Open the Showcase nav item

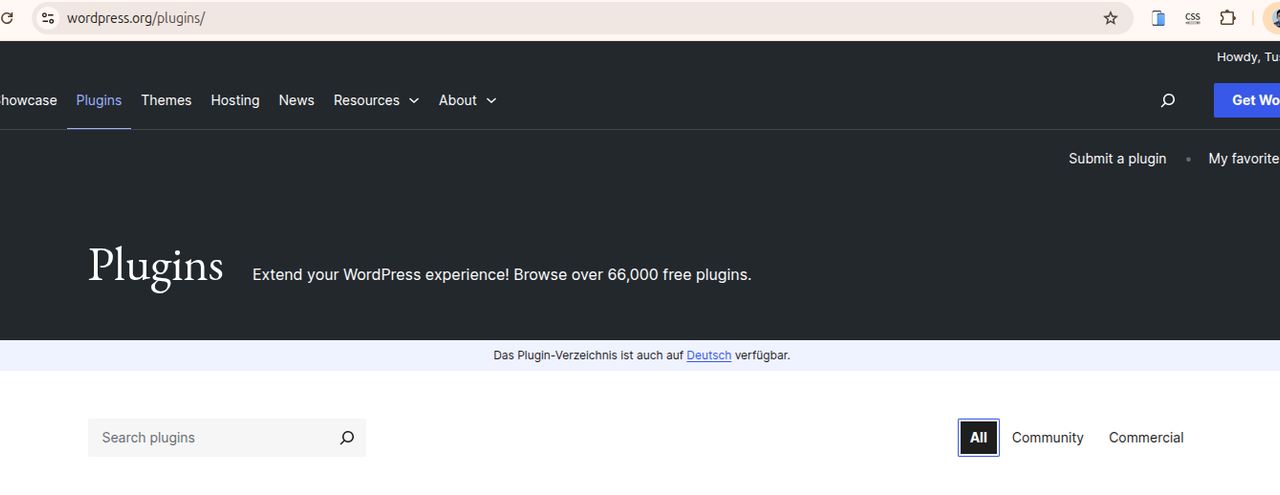click(x=28, y=100)
